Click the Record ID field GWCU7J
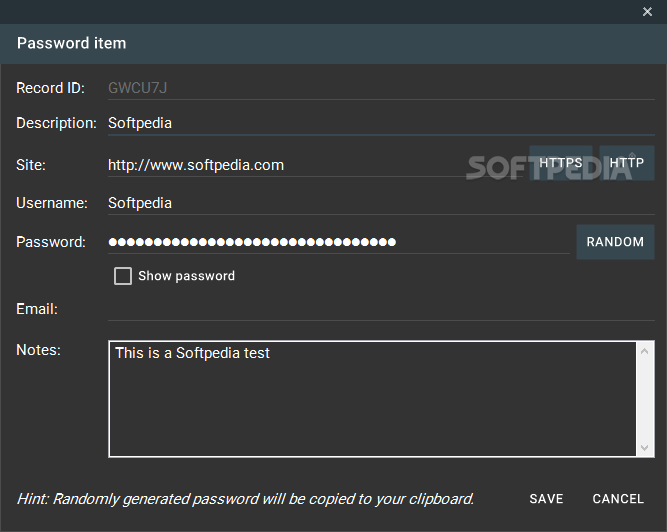The image size is (667, 532). 381,88
